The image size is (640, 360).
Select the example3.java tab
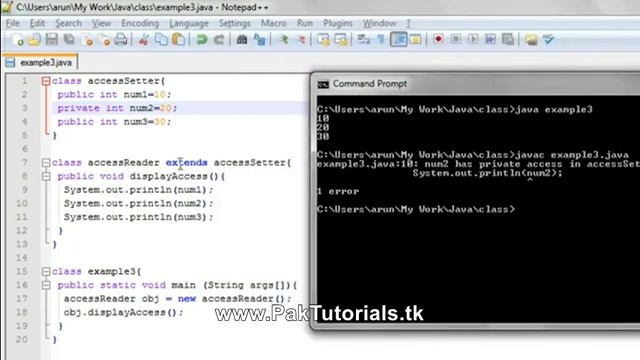[40, 62]
